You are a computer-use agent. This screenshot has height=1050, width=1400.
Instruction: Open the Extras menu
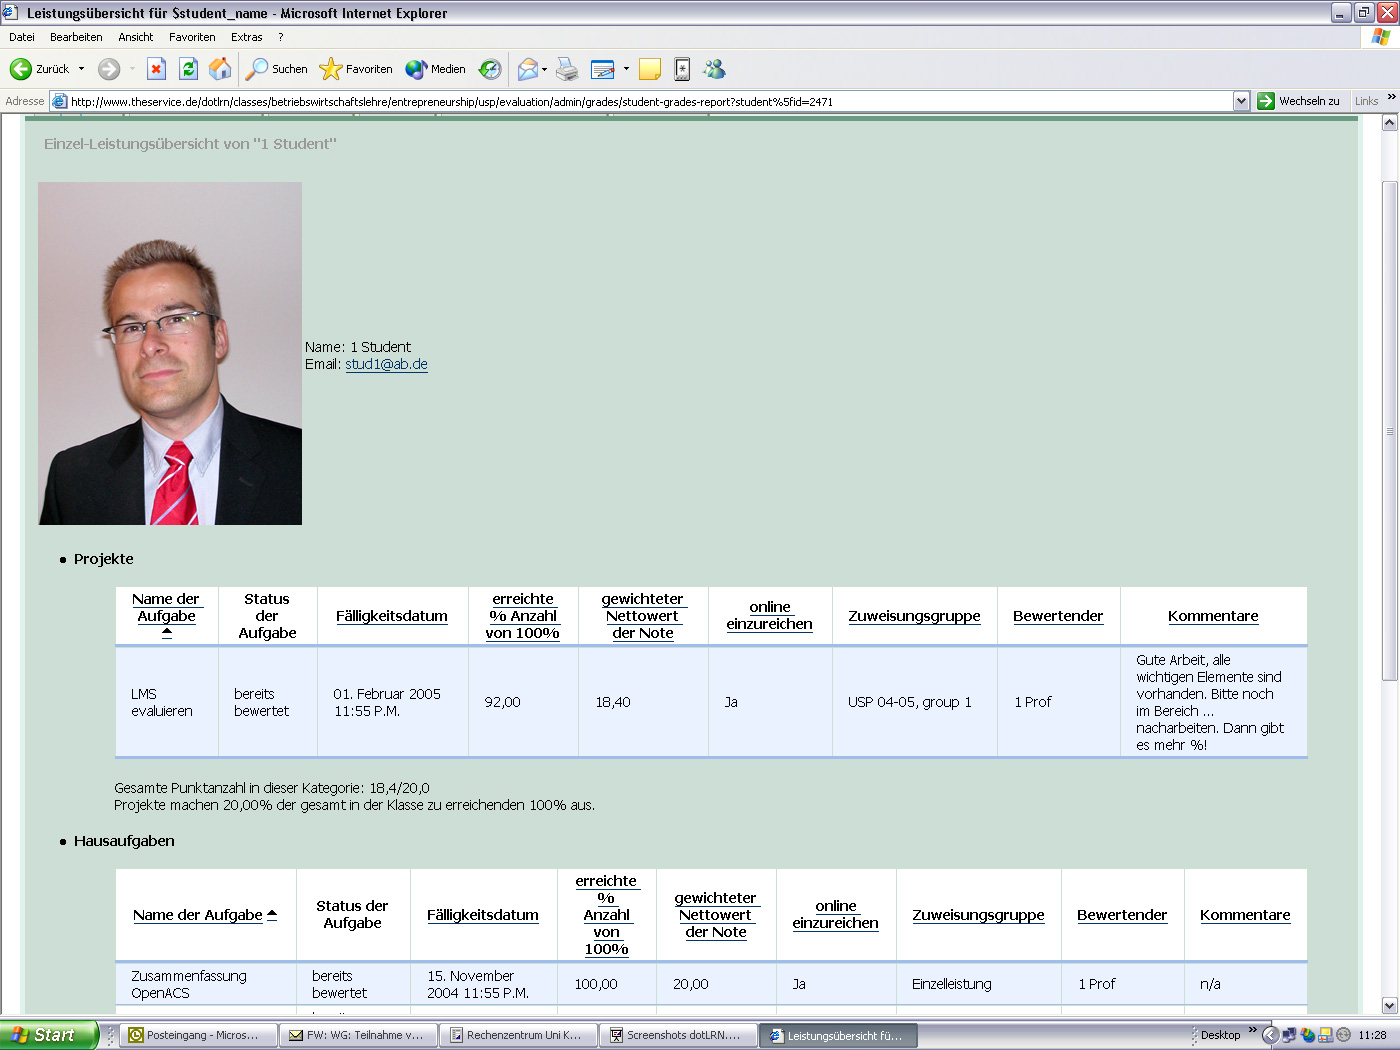(x=246, y=36)
